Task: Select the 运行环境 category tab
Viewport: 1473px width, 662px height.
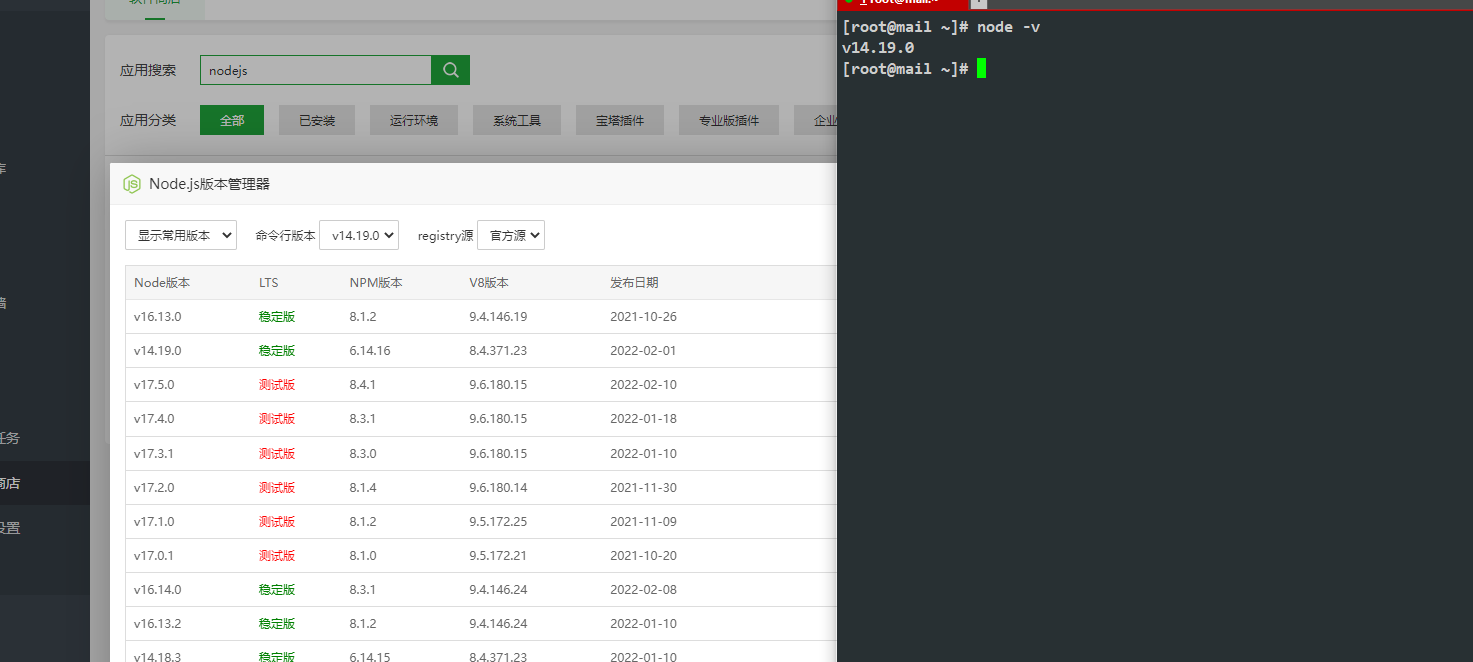Action: (x=414, y=120)
